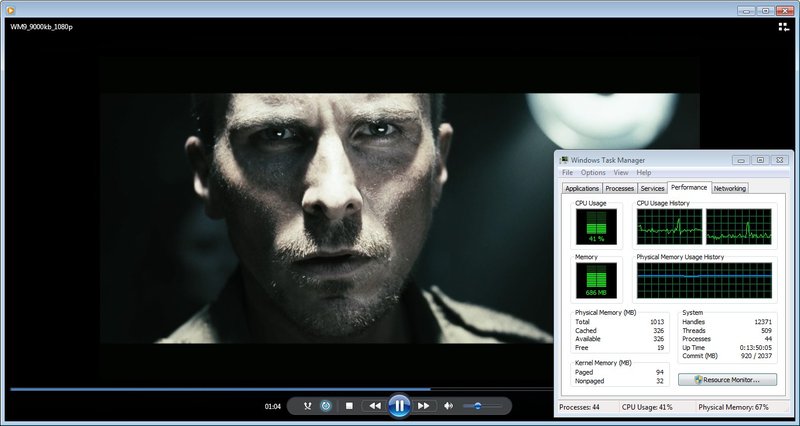
Task: Click status bar Processes: 44
Action: click(x=580, y=407)
